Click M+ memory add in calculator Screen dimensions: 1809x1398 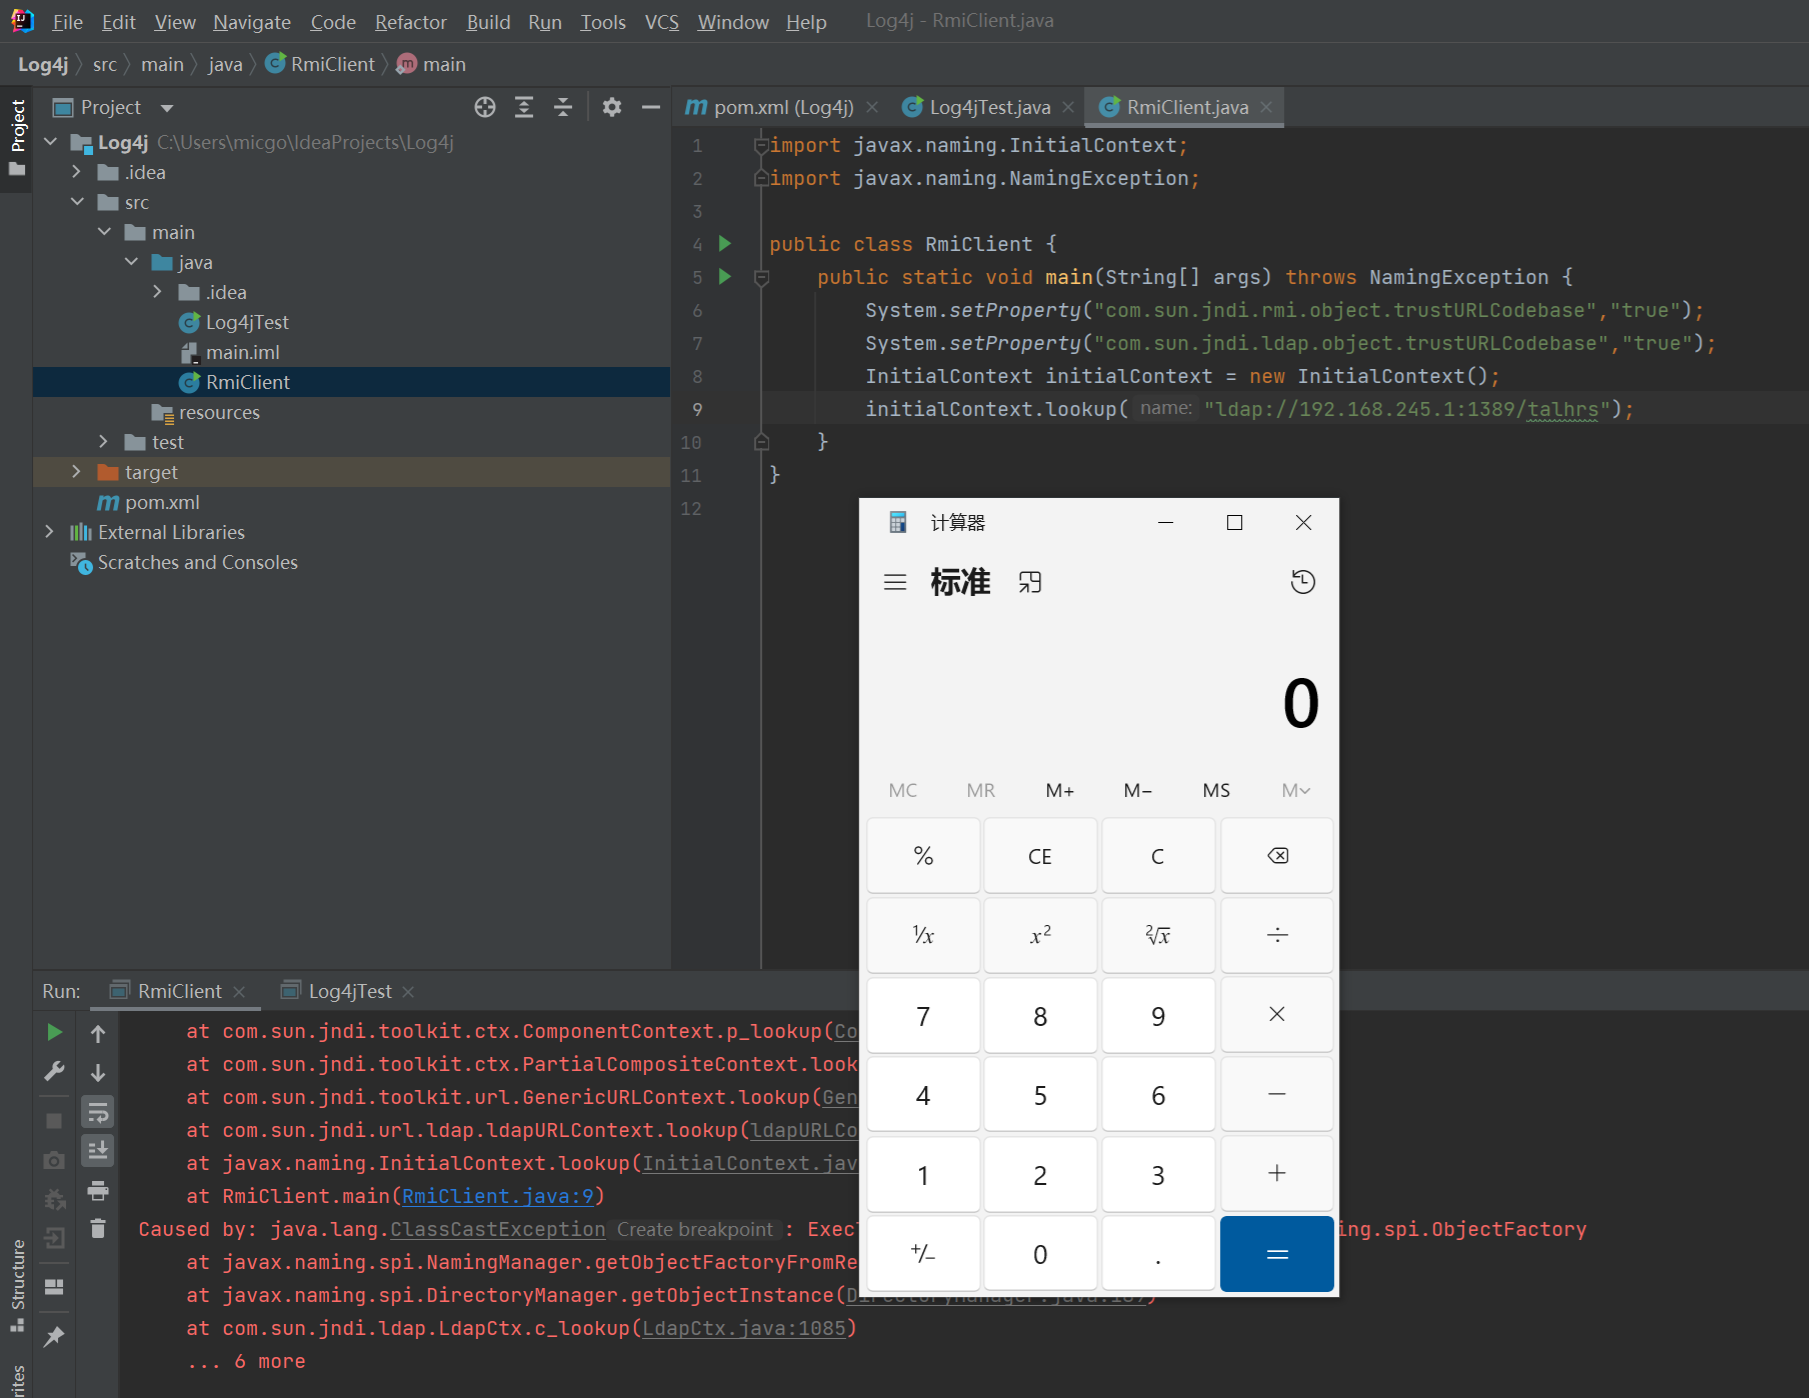point(1060,790)
